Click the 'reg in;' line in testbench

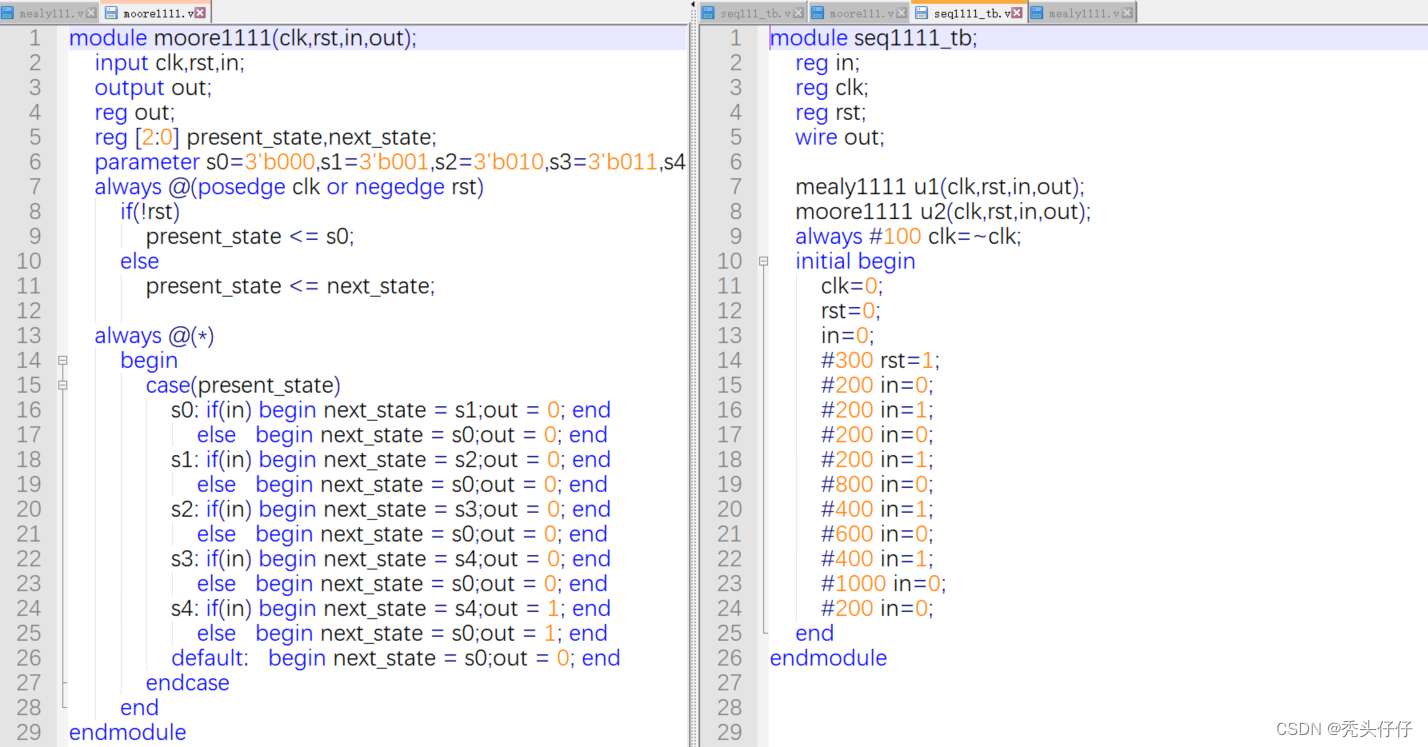(x=827, y=63)
